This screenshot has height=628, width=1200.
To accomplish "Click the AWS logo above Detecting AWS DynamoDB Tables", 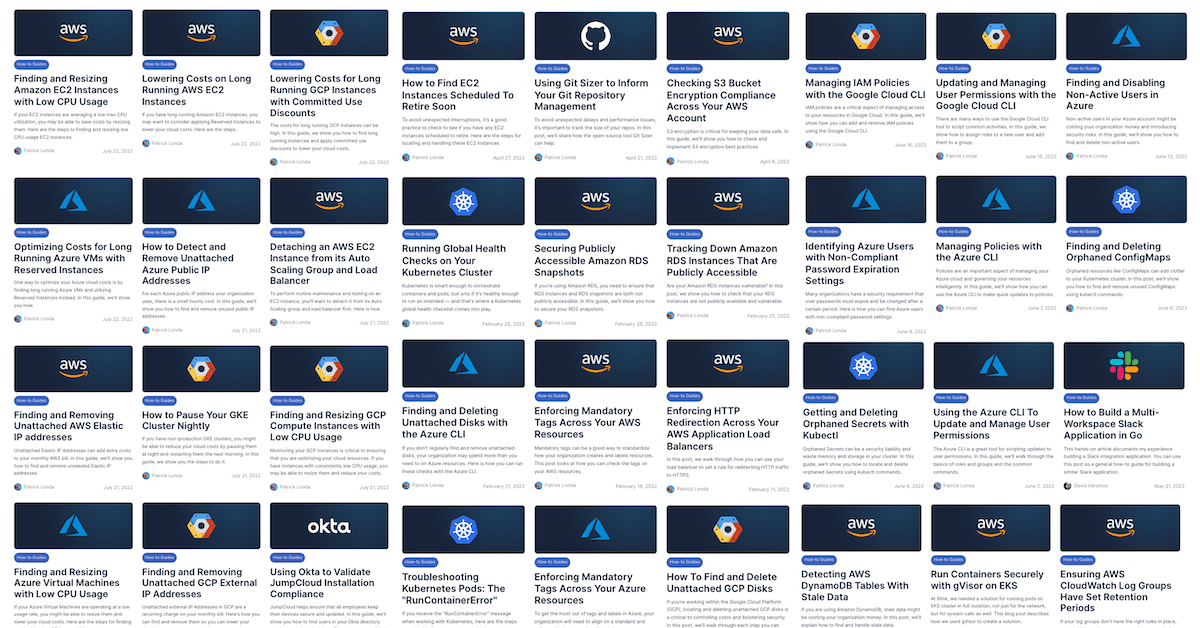I will (x=862, y=525).
